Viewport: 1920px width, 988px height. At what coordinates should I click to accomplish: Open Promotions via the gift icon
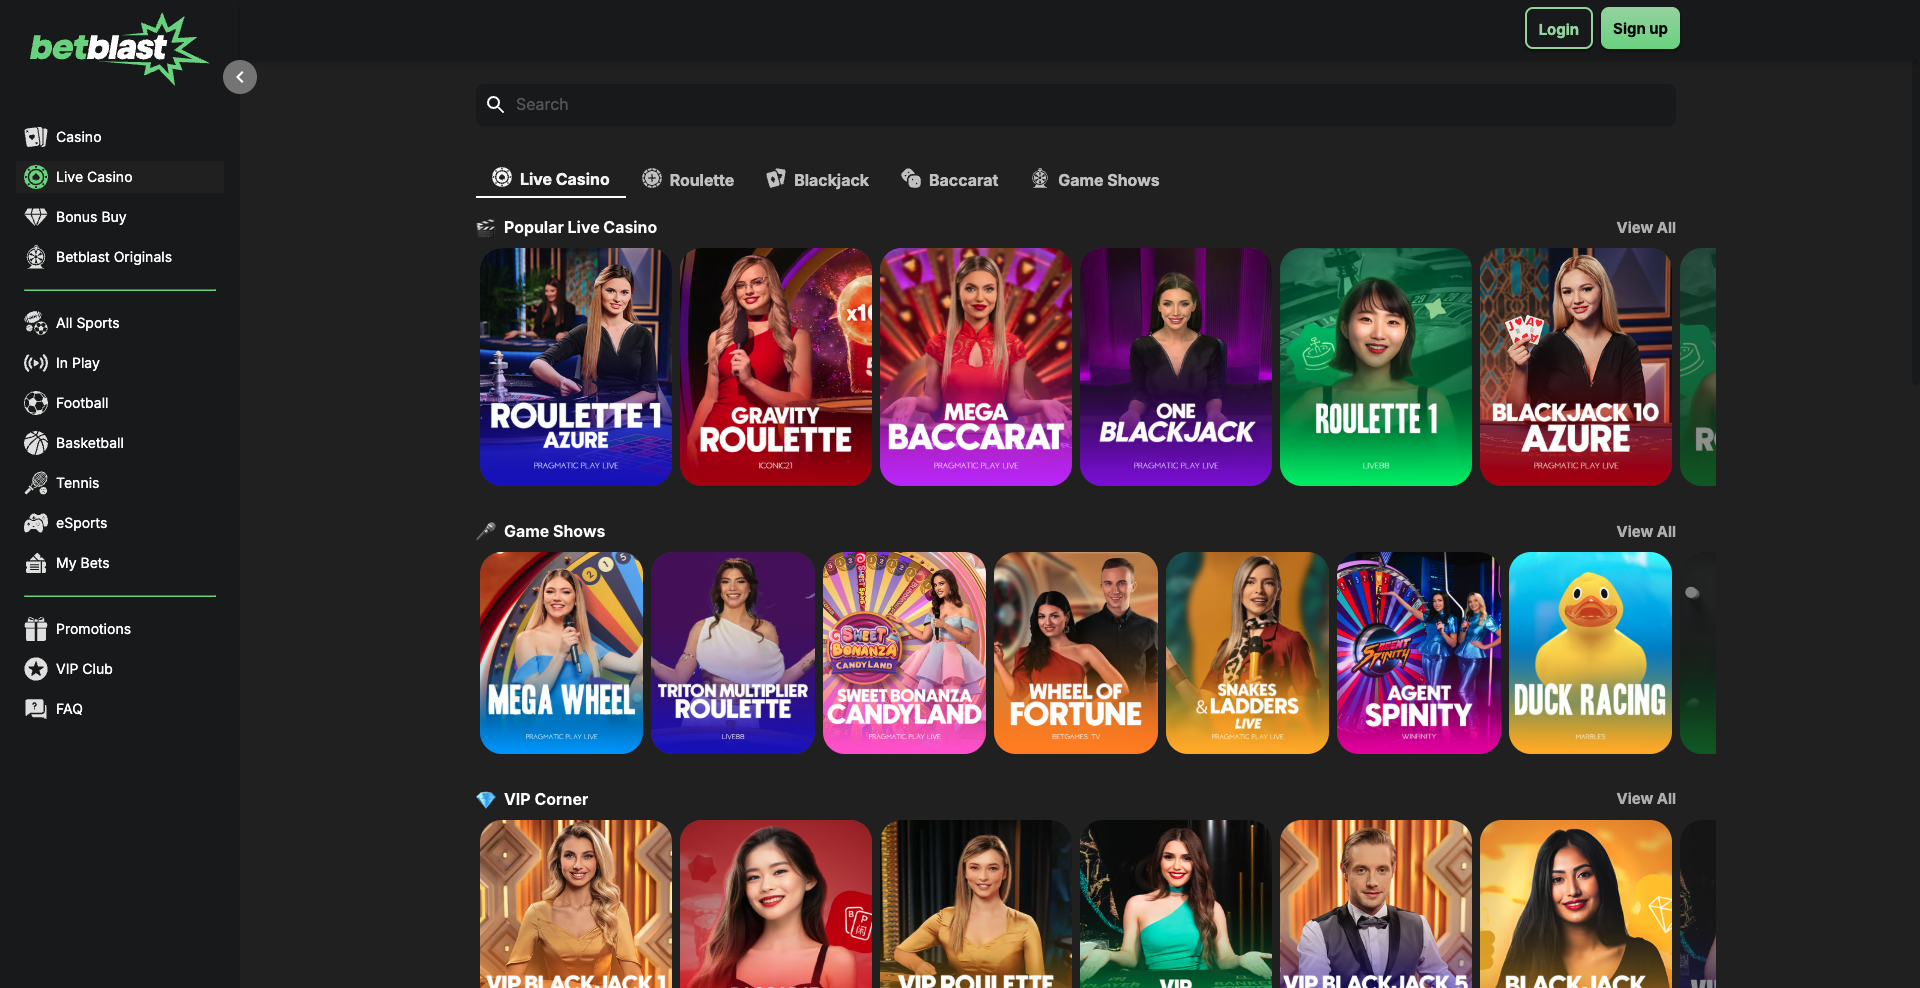click(36, 629)
